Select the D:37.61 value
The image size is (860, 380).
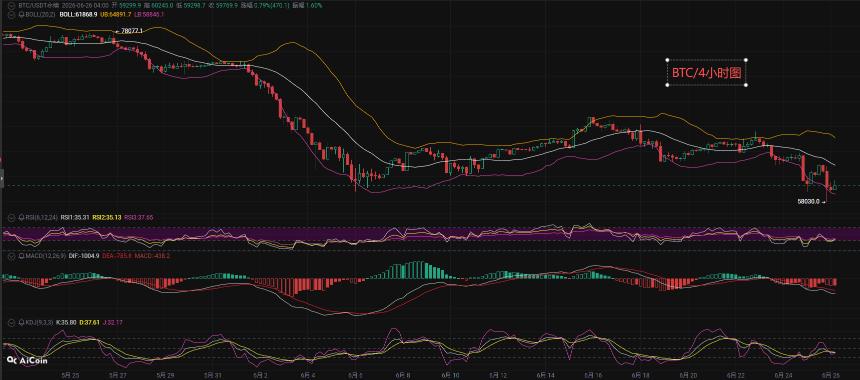point(89,322)
